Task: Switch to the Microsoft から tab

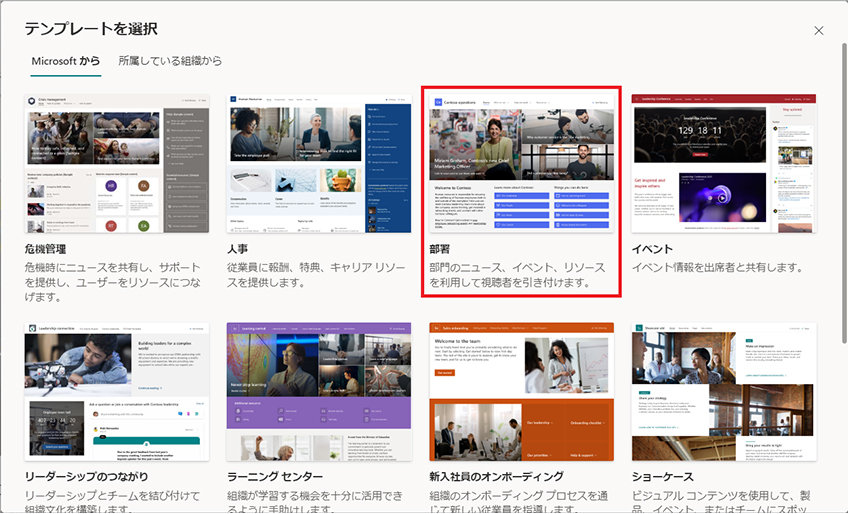Action: tap(66, 61)
